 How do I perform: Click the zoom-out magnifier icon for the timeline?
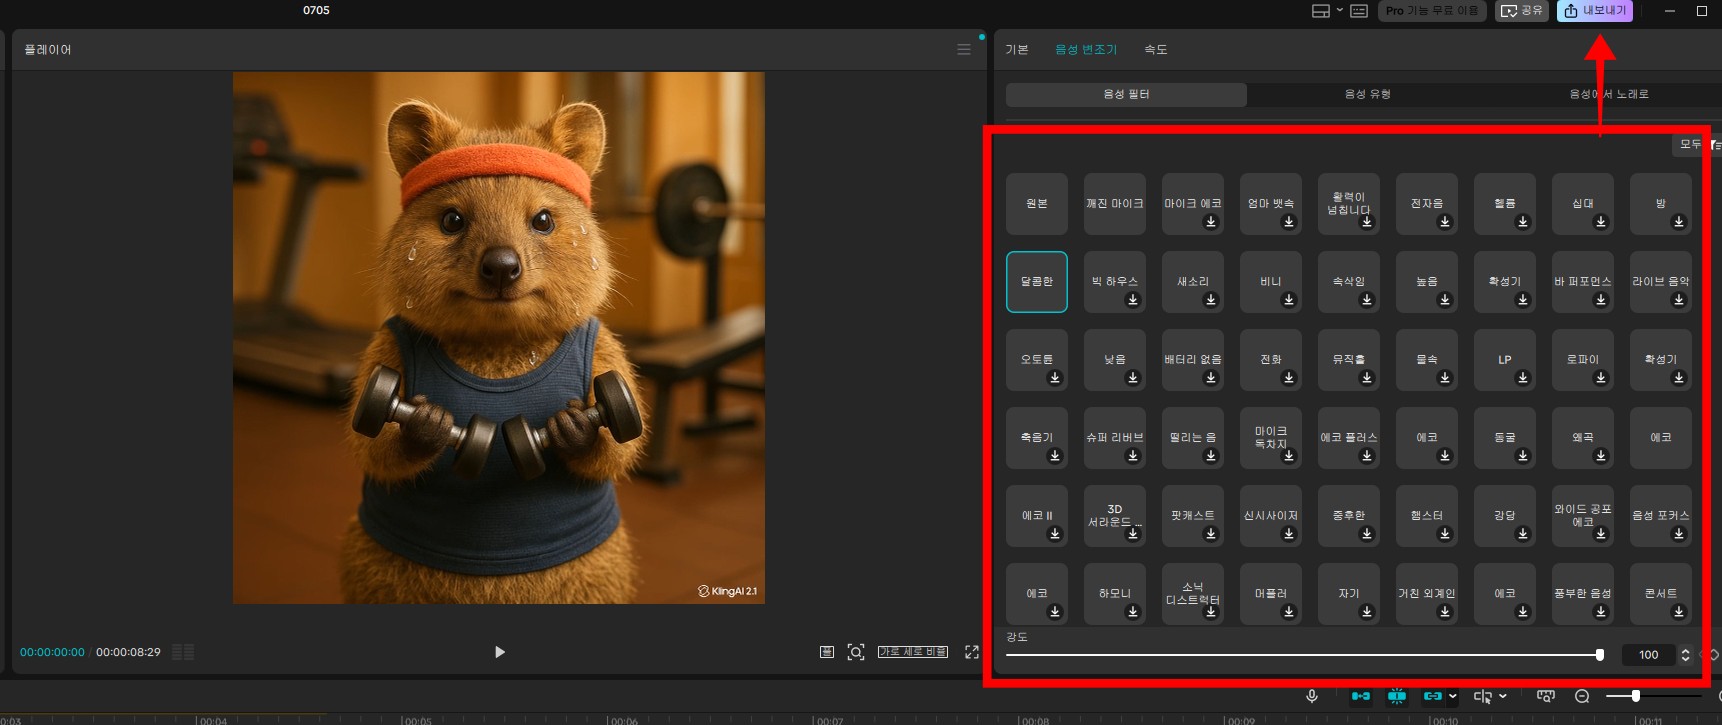[1582, 696]
